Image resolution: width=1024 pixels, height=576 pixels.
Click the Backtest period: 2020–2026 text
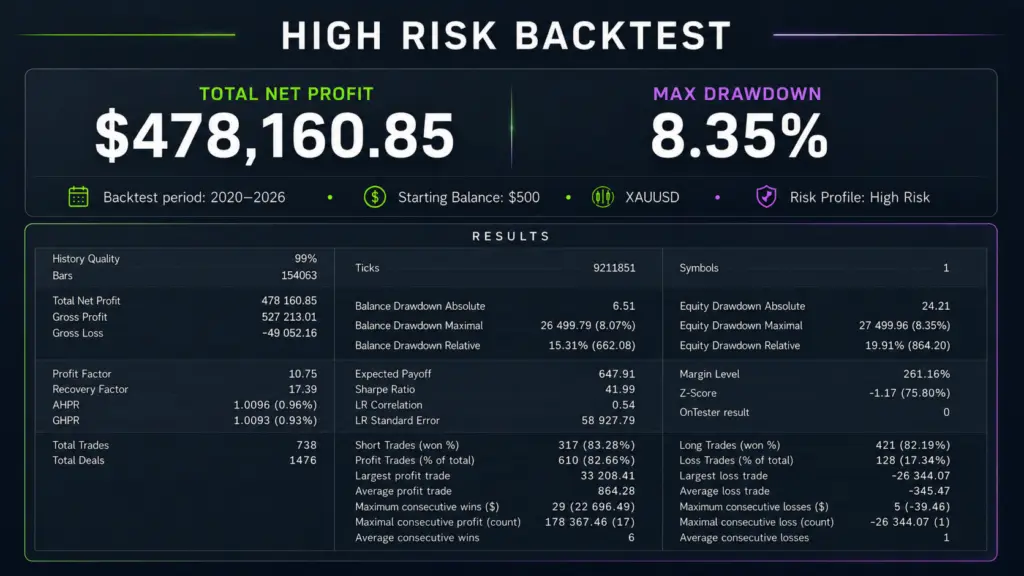pyautogui.click(x=194, y=197)
